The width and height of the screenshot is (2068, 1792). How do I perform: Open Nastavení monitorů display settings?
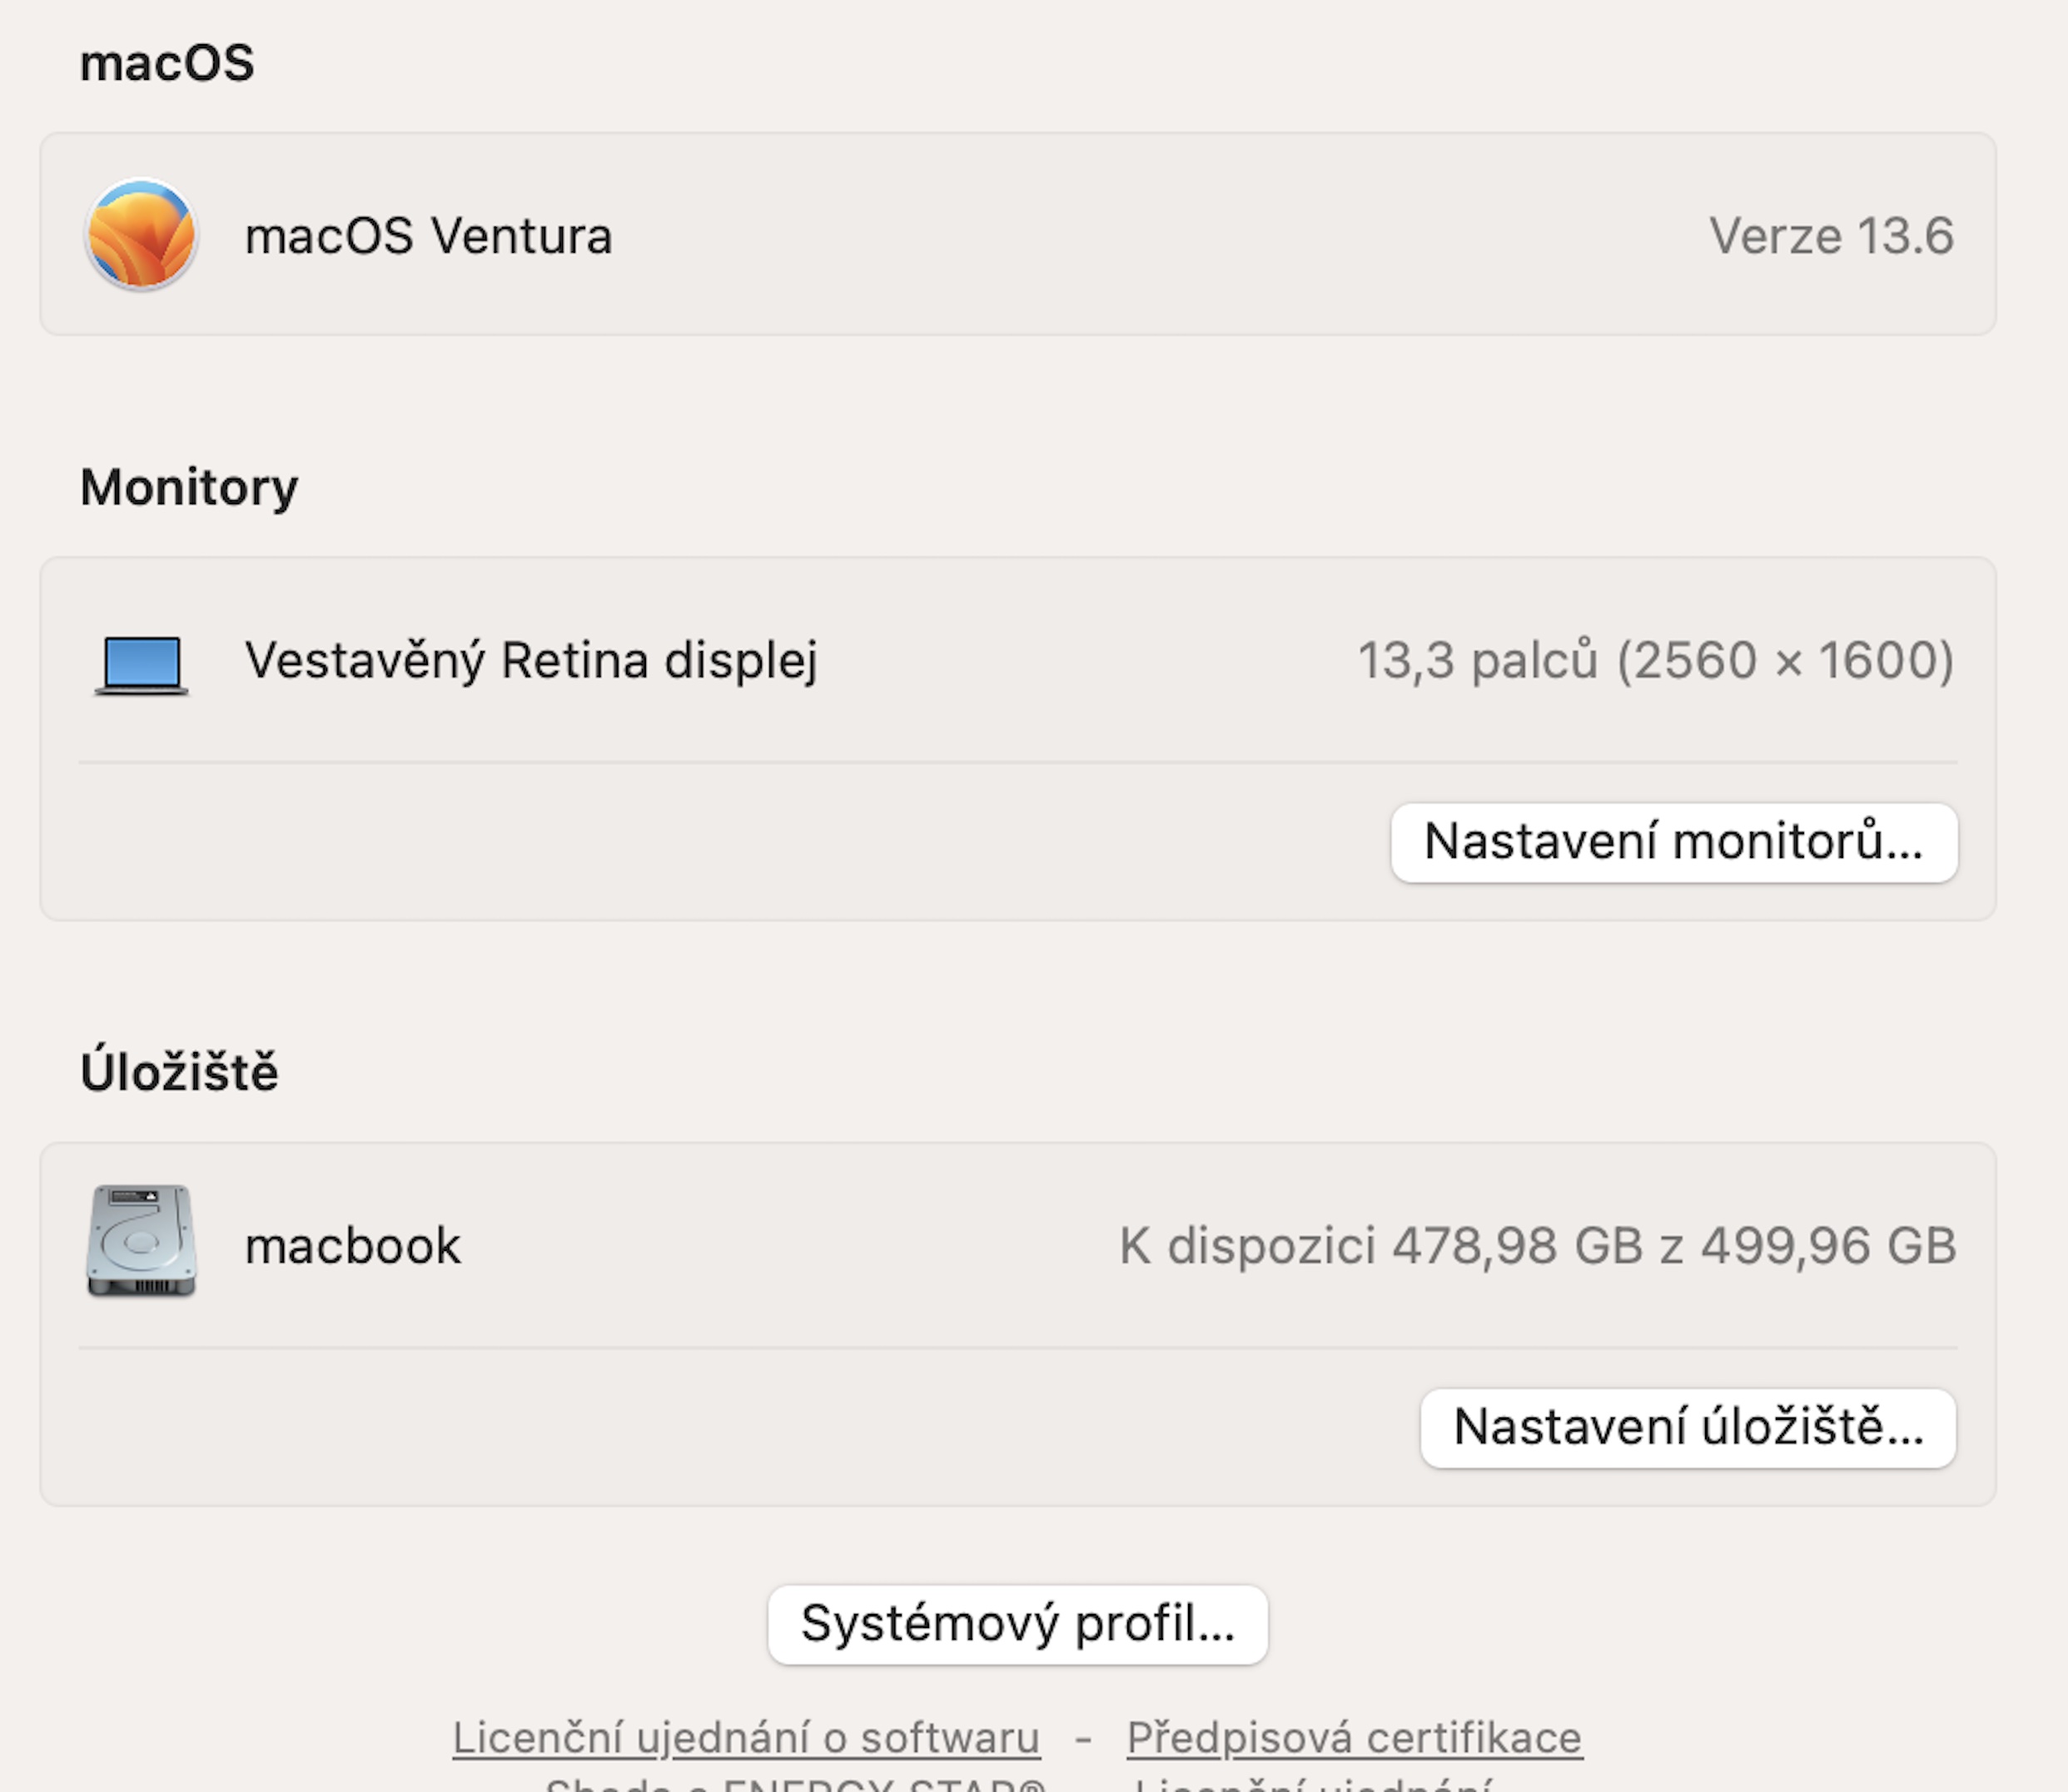coord(1673,842)
